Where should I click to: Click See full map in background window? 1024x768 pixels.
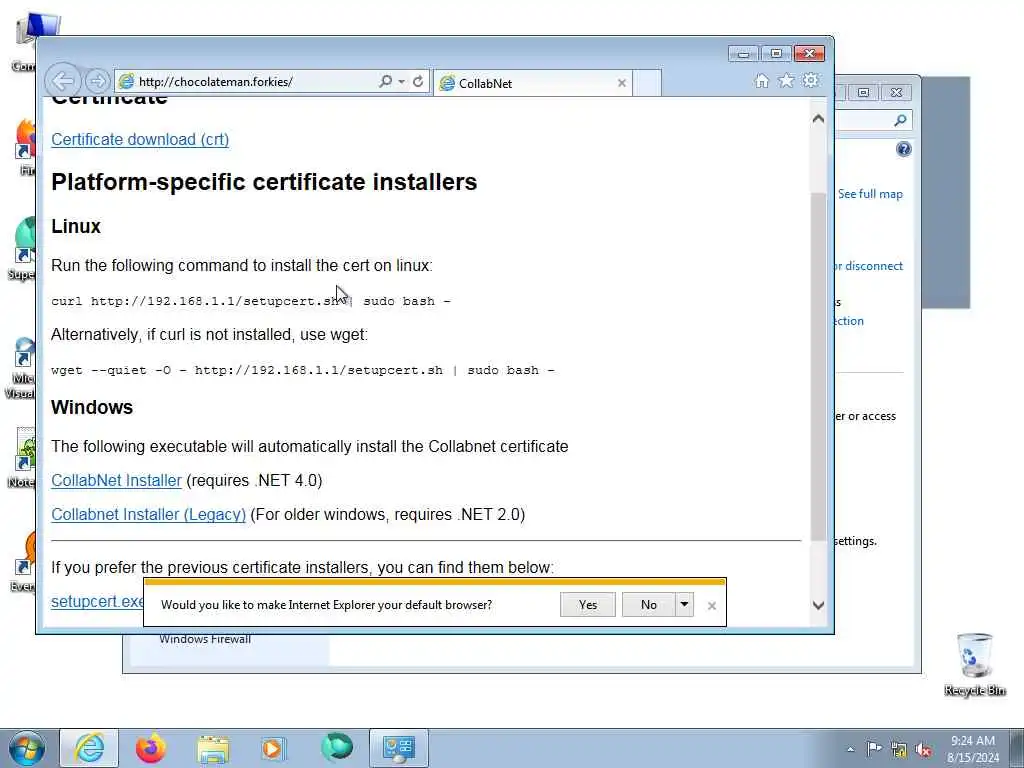[870, 194]
